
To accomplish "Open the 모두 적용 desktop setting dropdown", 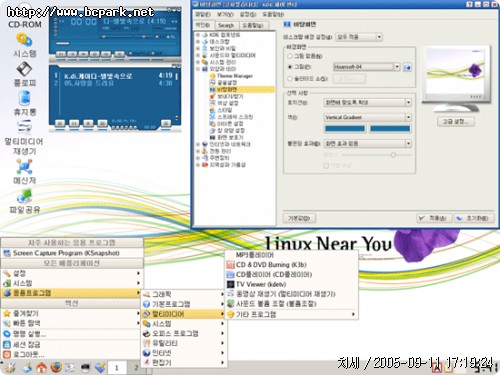I will pyautogui.click(x=359, y=37).
